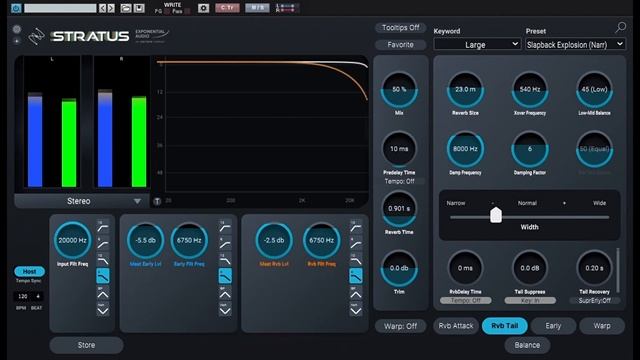Click the preset search magnifier icon

coord(620,27)
